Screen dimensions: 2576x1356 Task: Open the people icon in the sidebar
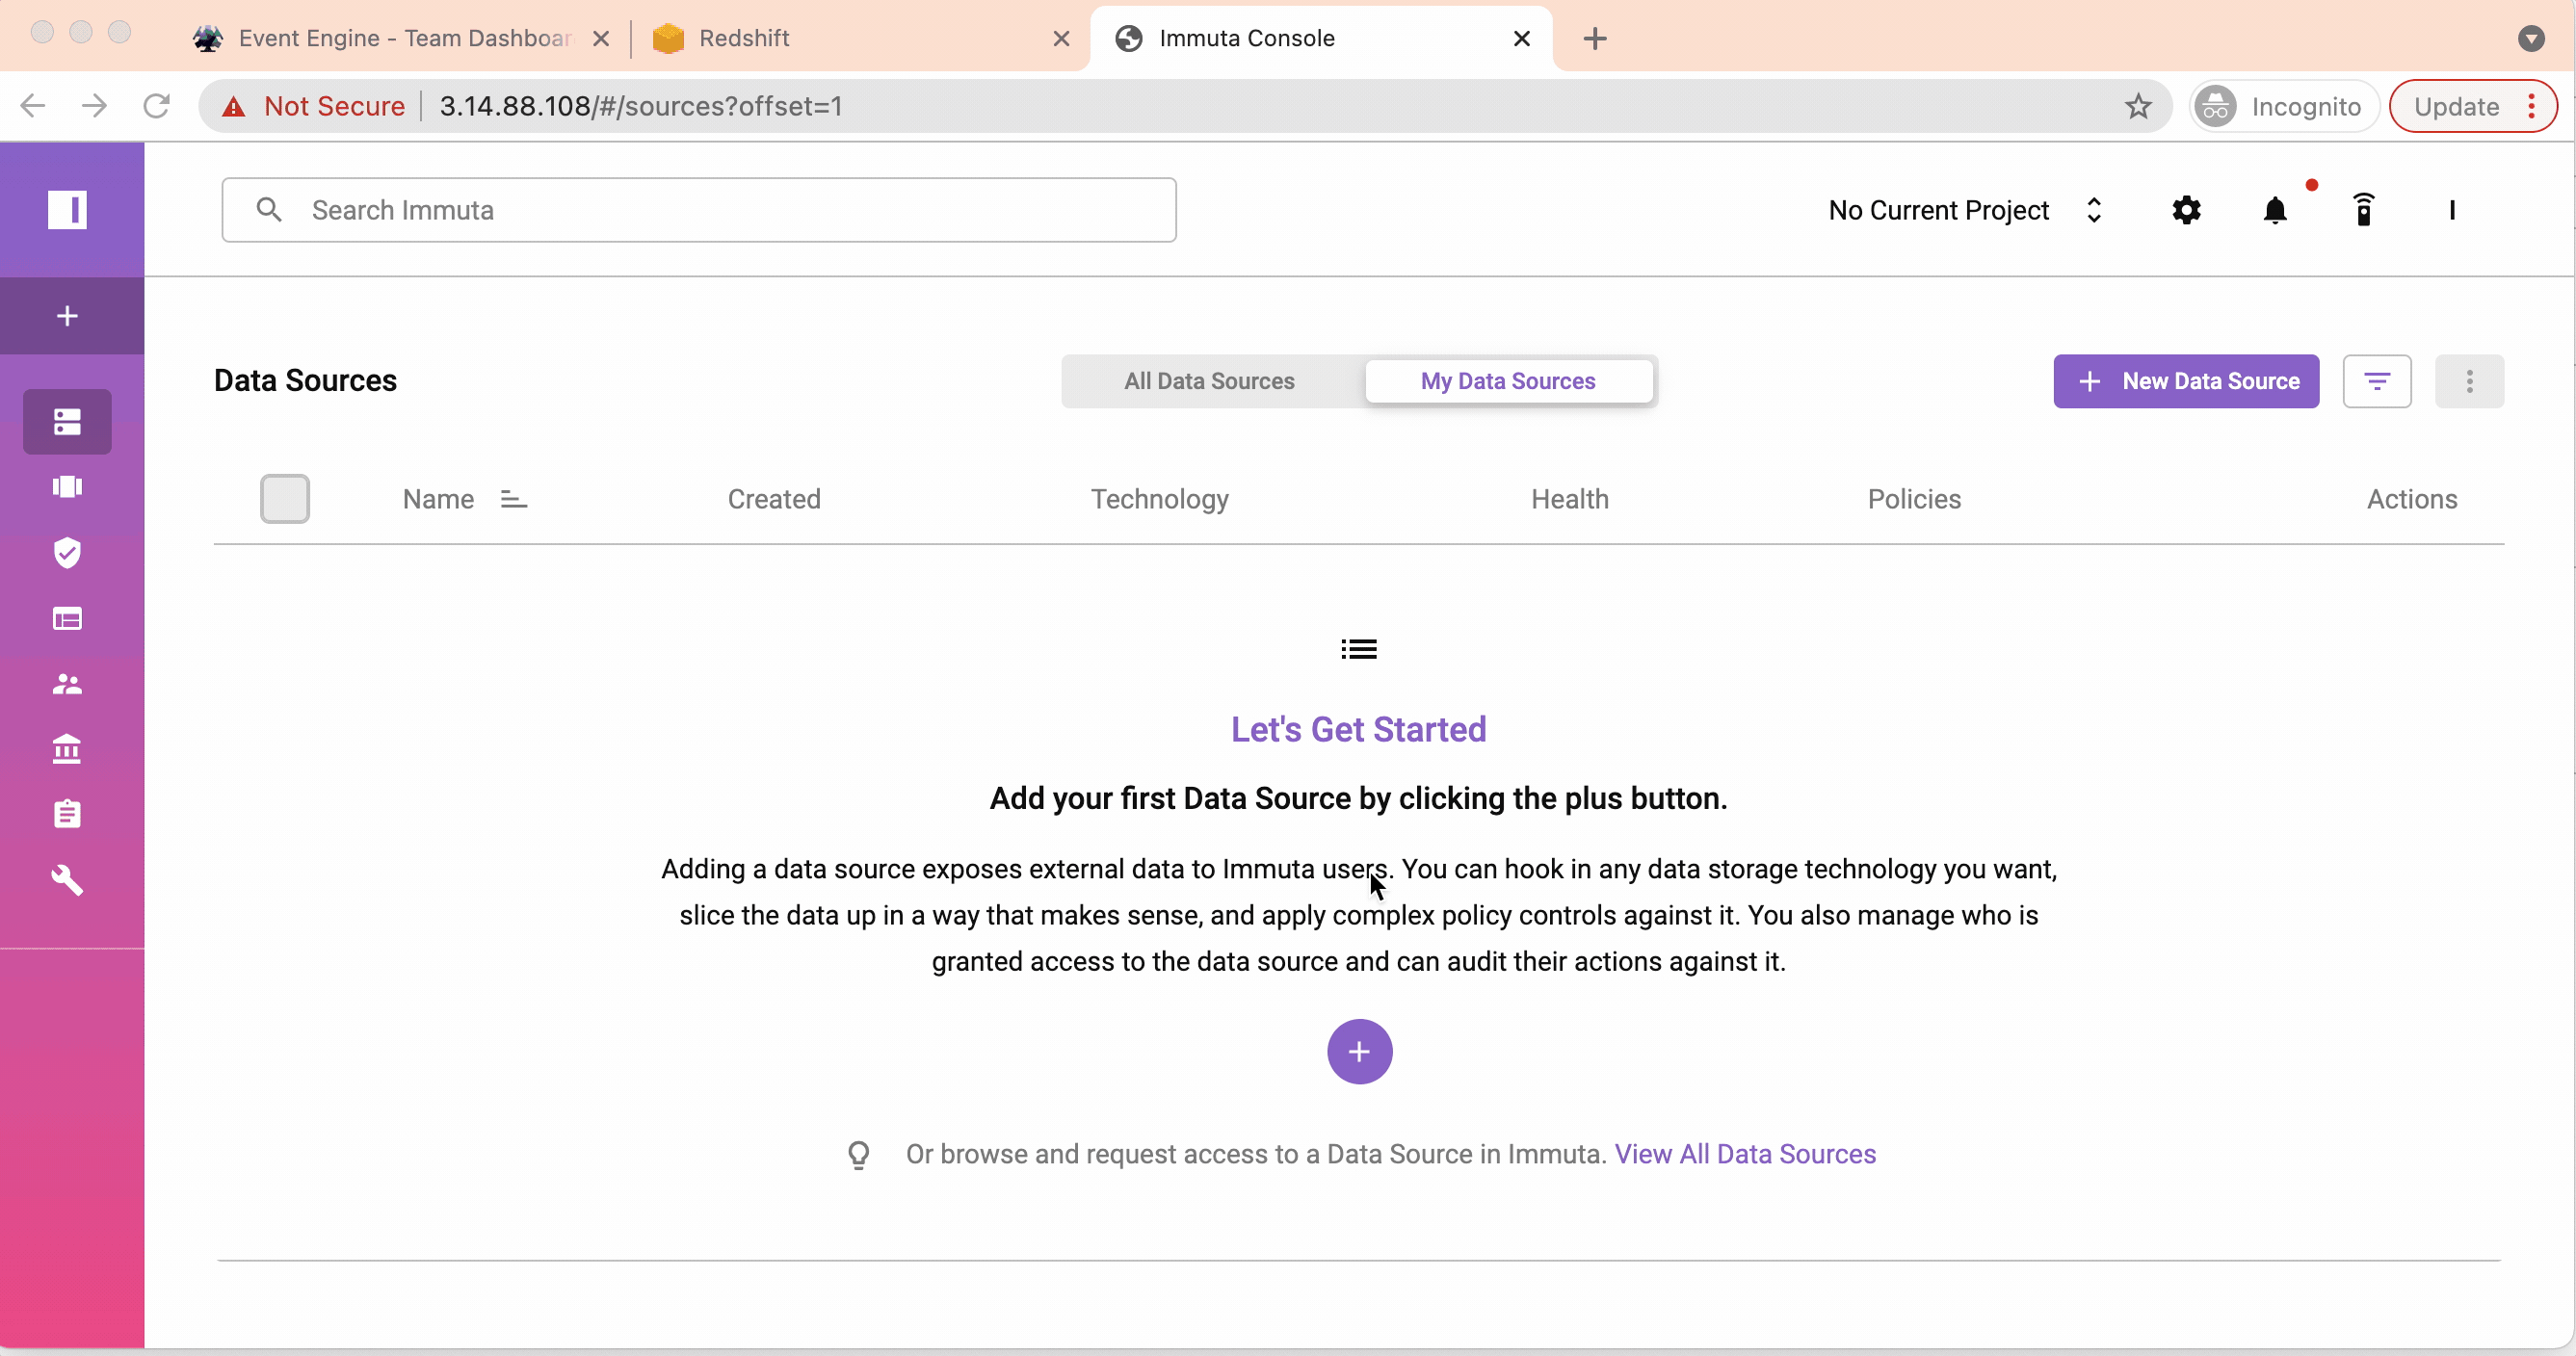pos(67,684)
